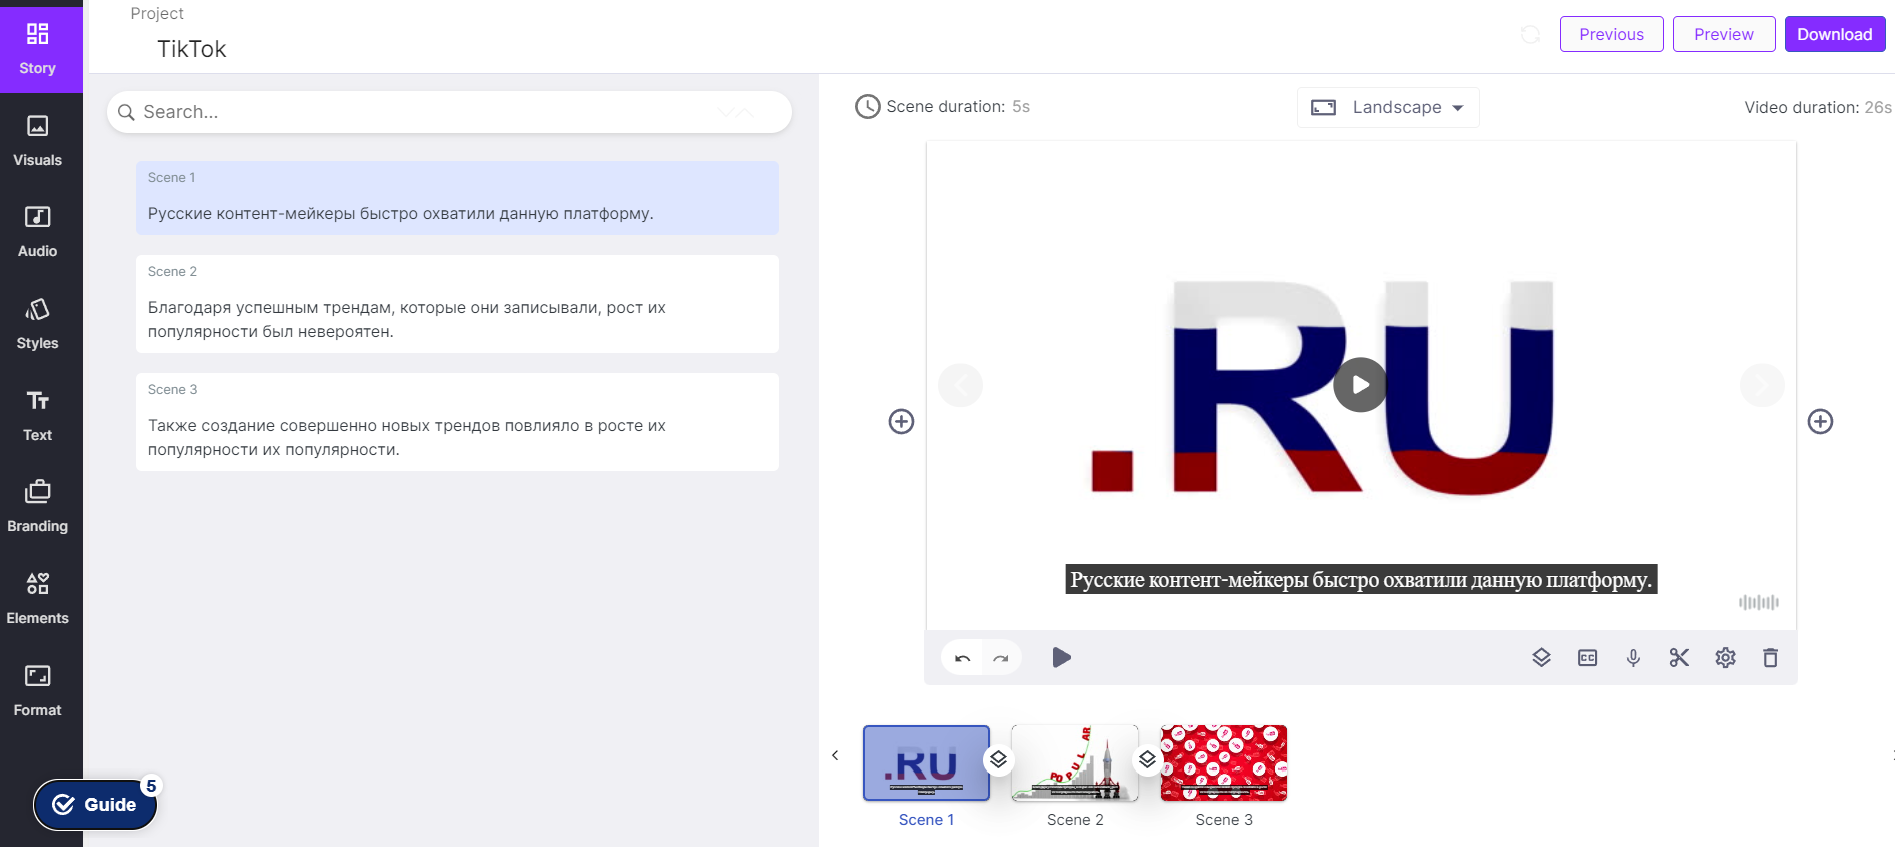Image resolution: width=1895 pixels, height=847 pixels.
Task: Select the Scene 2 script card
Action: pyautogui.click(x=457, y=304)
